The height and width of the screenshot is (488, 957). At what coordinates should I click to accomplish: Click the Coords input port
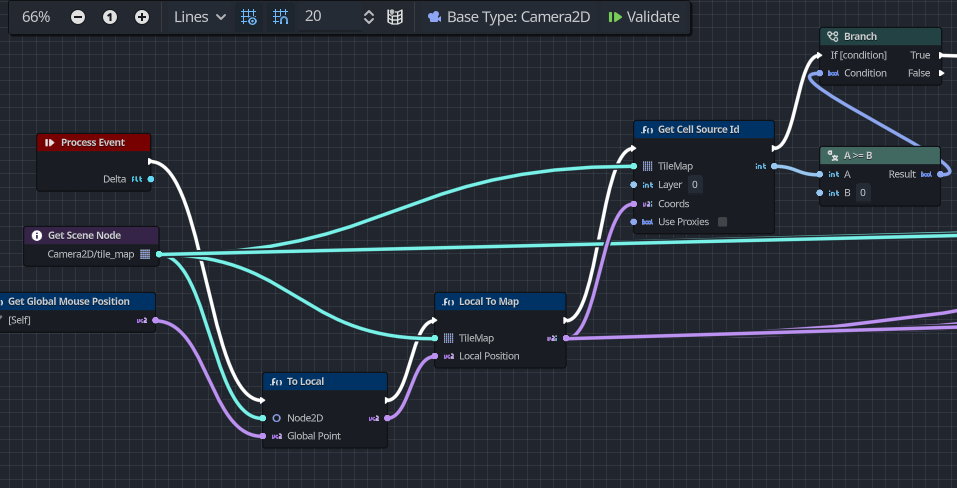tap(634, 204)
